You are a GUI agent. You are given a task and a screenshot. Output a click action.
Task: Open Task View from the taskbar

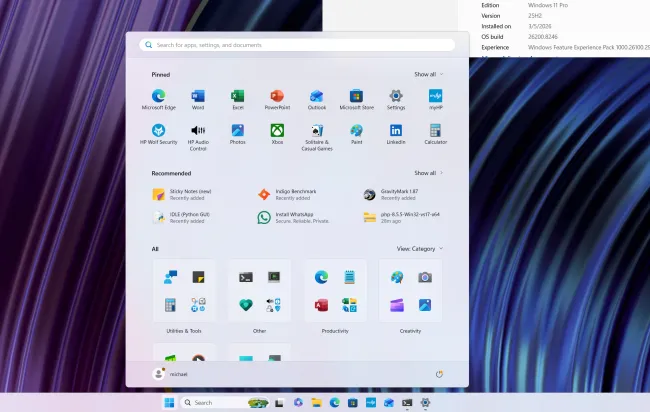pyautogui.click(x=279, y=402)
